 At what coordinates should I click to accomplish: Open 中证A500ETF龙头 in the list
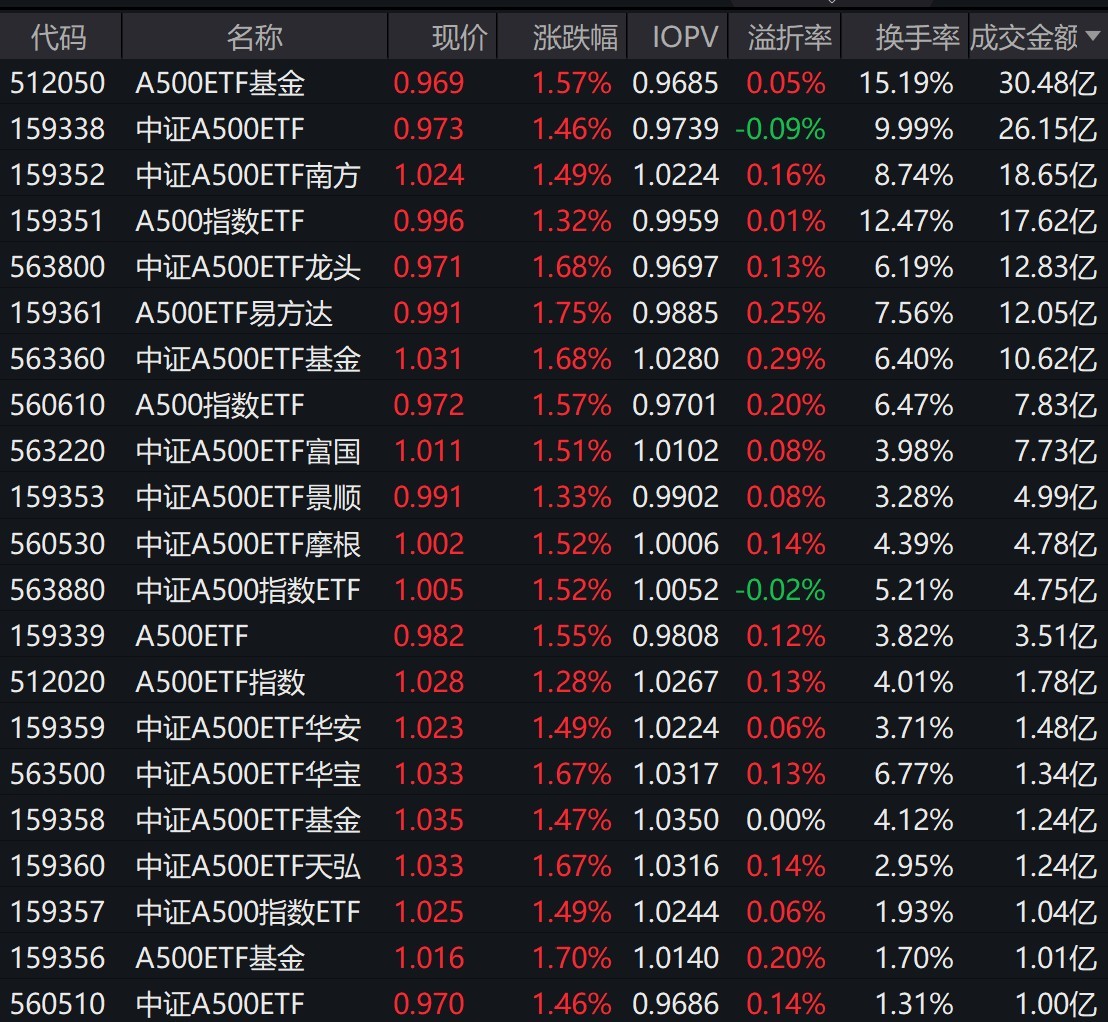(x=247, y=267)
